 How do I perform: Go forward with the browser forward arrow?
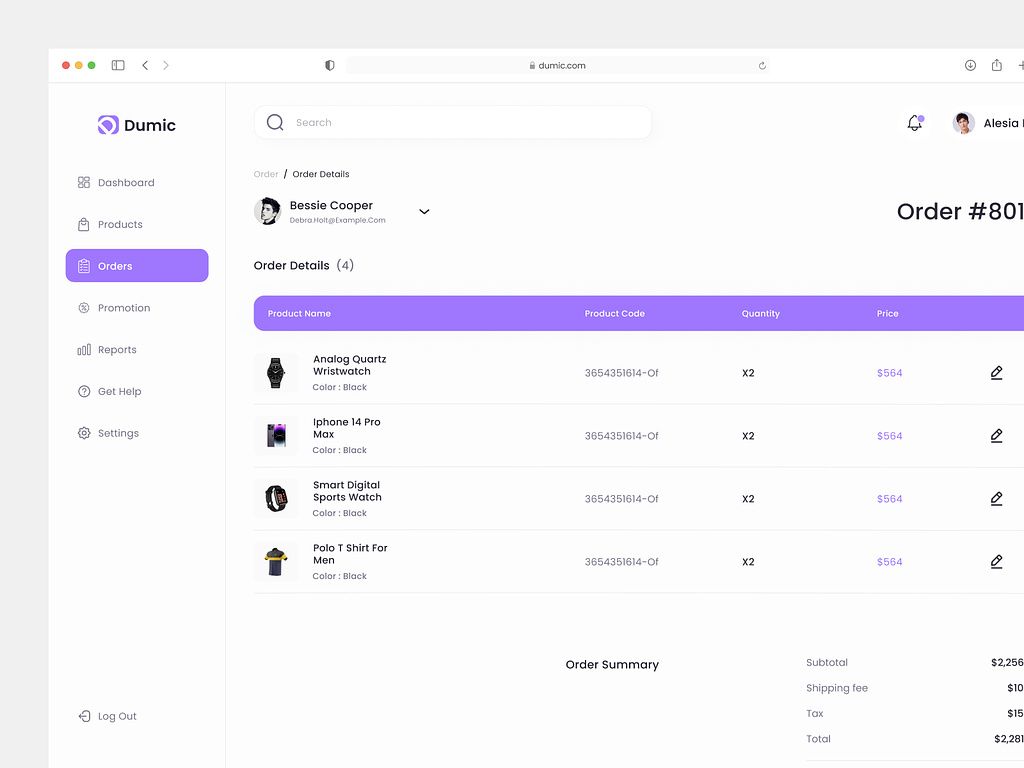click(166, 65)
